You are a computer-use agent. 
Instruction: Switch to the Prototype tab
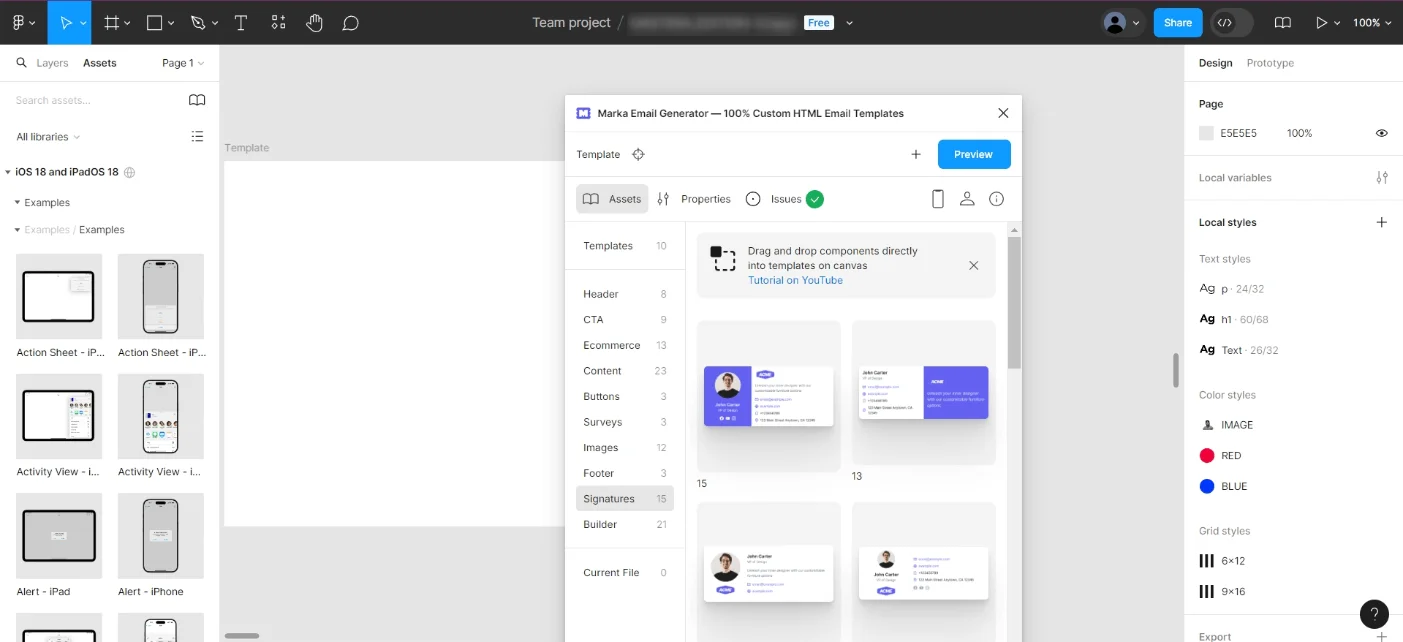(x=1270, y=62)
